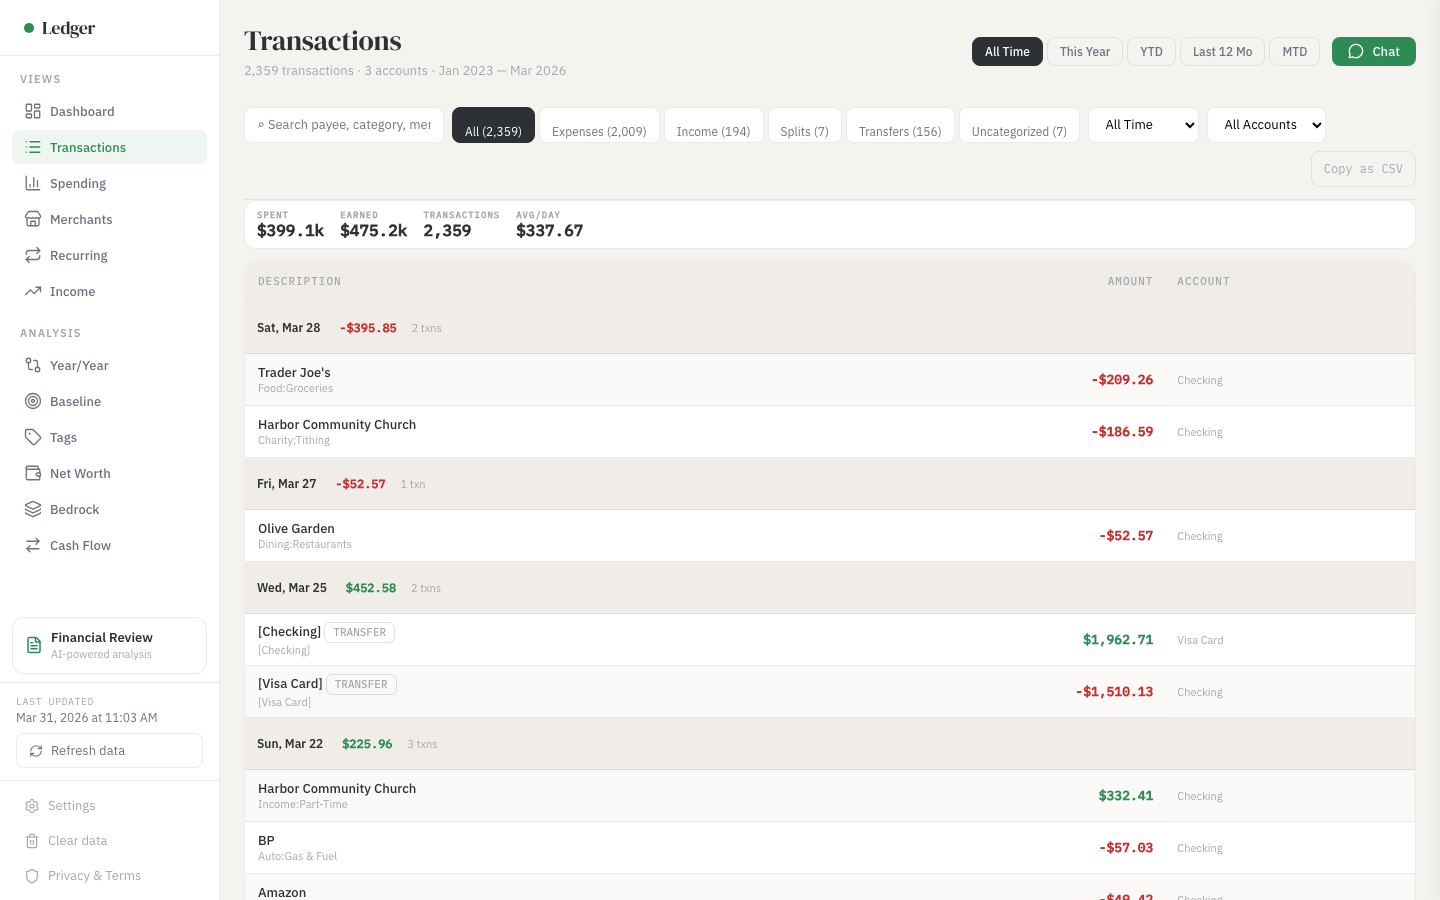Select the Tags analysis icon
This screenshot has width=1440, height=900.
click(x=33, y=437)
